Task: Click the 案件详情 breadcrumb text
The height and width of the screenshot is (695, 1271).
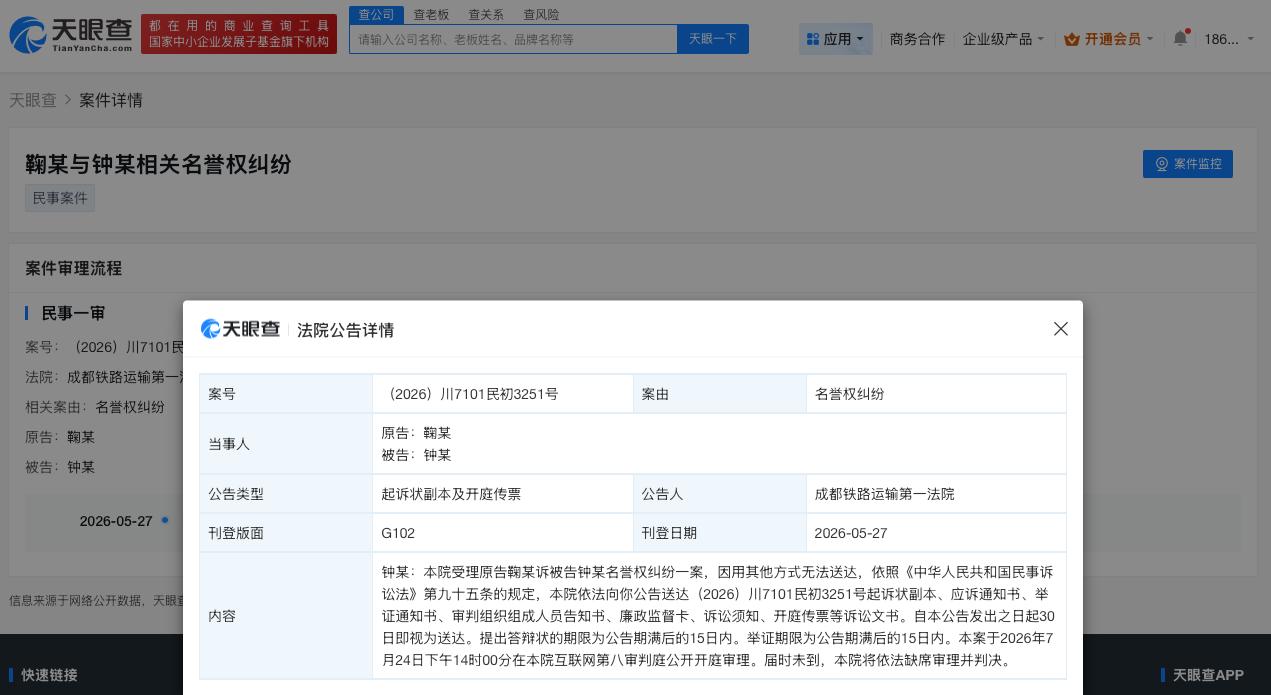Action: pyautogui.click(x=111, y=100)
